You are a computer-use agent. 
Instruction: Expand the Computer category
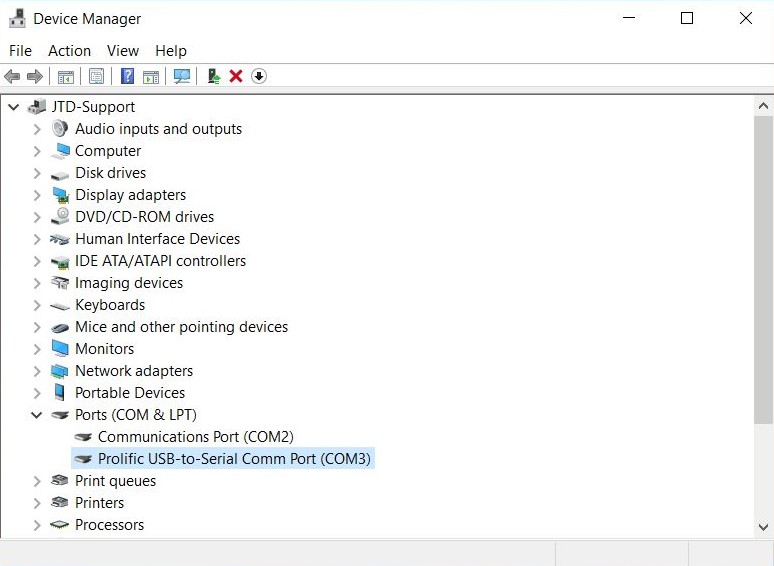click(37, 151)
